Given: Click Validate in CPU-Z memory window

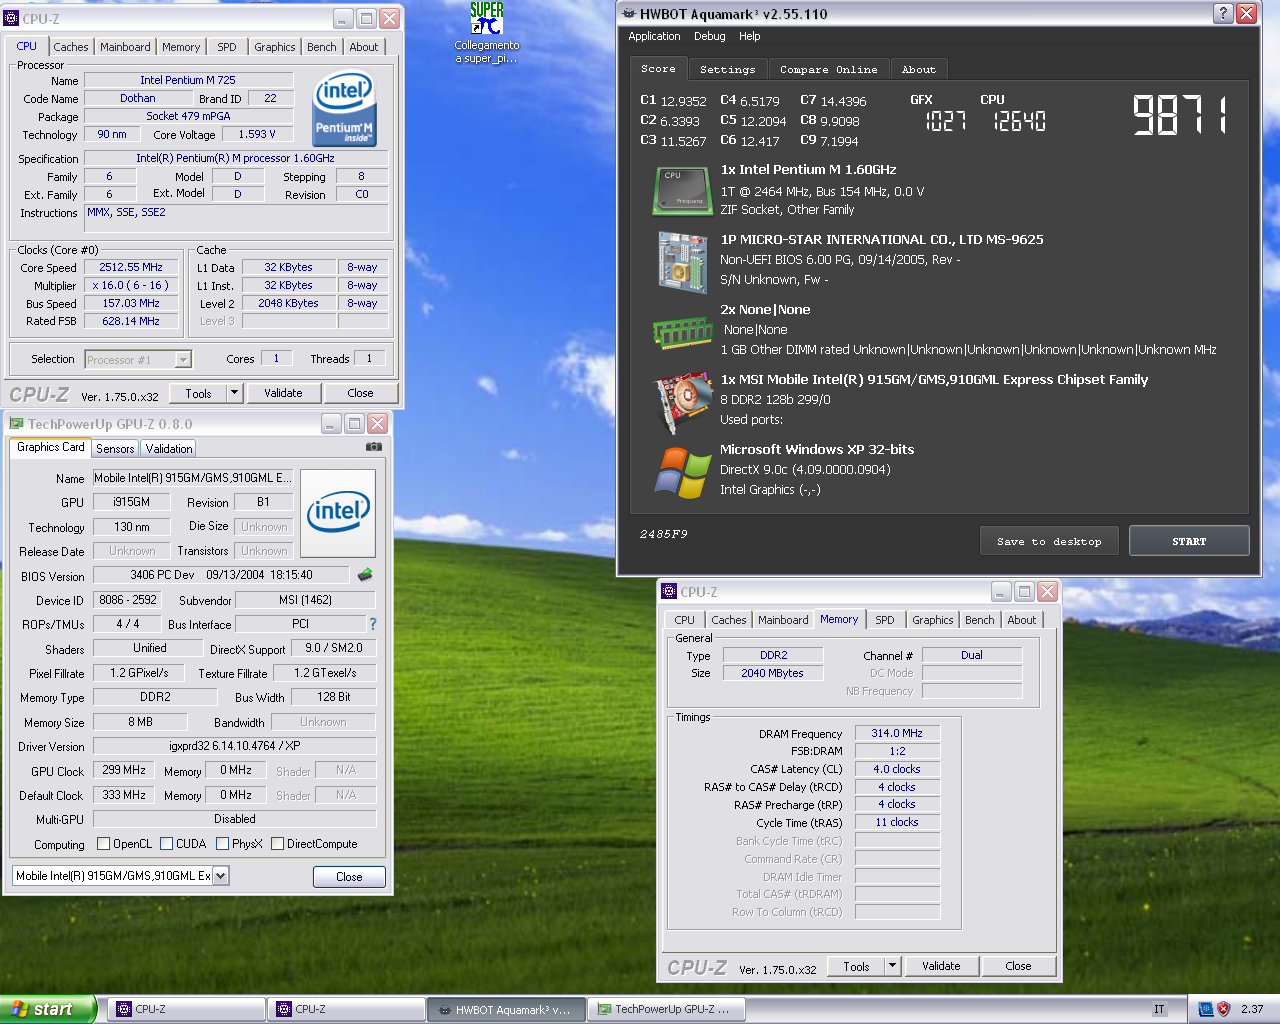Looking at the screenshot, I should [941, 966].
